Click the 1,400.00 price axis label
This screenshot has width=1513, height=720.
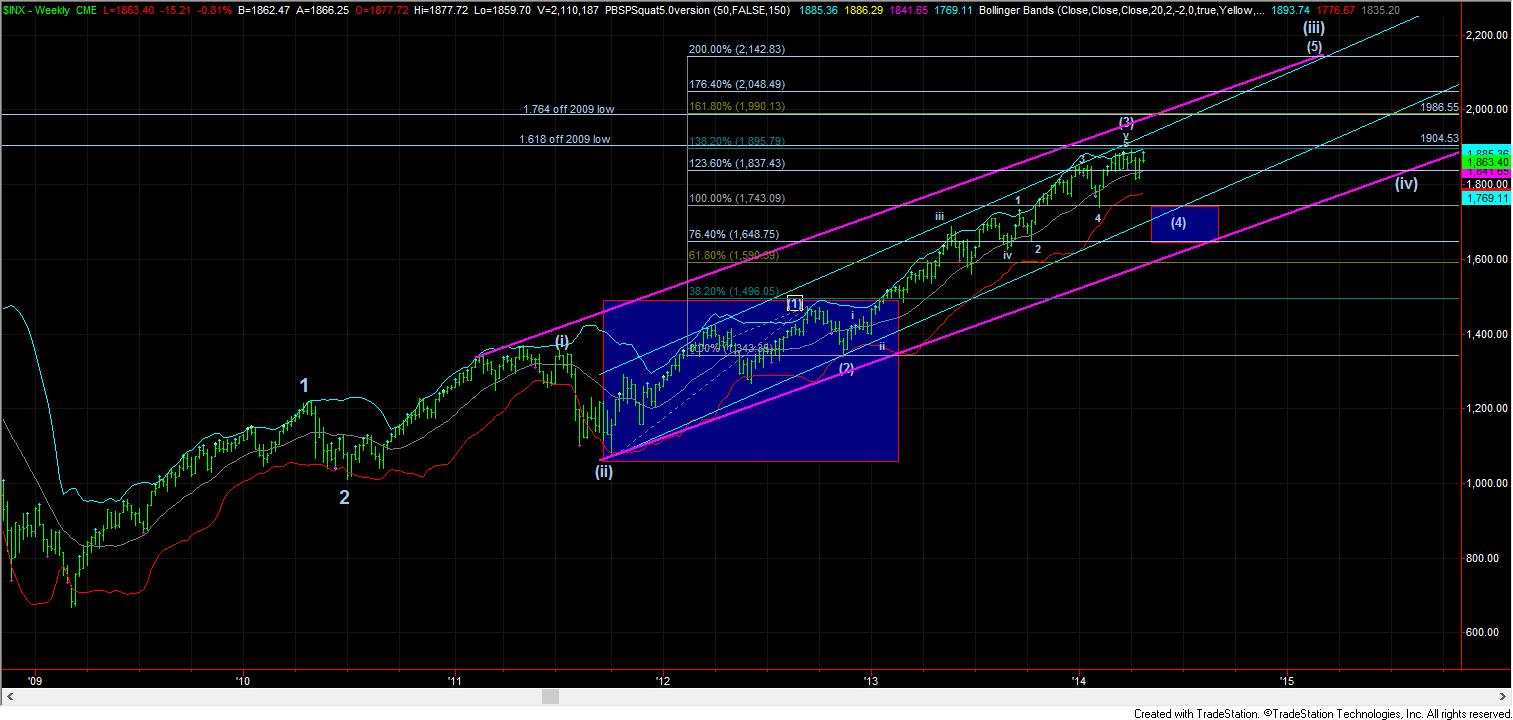(x=1485, y=334)
